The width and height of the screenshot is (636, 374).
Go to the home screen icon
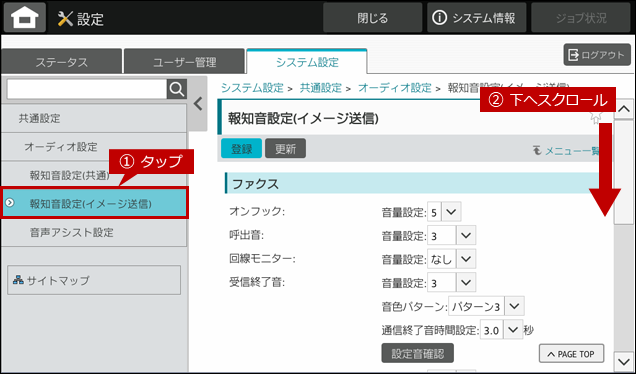(25, 17)
